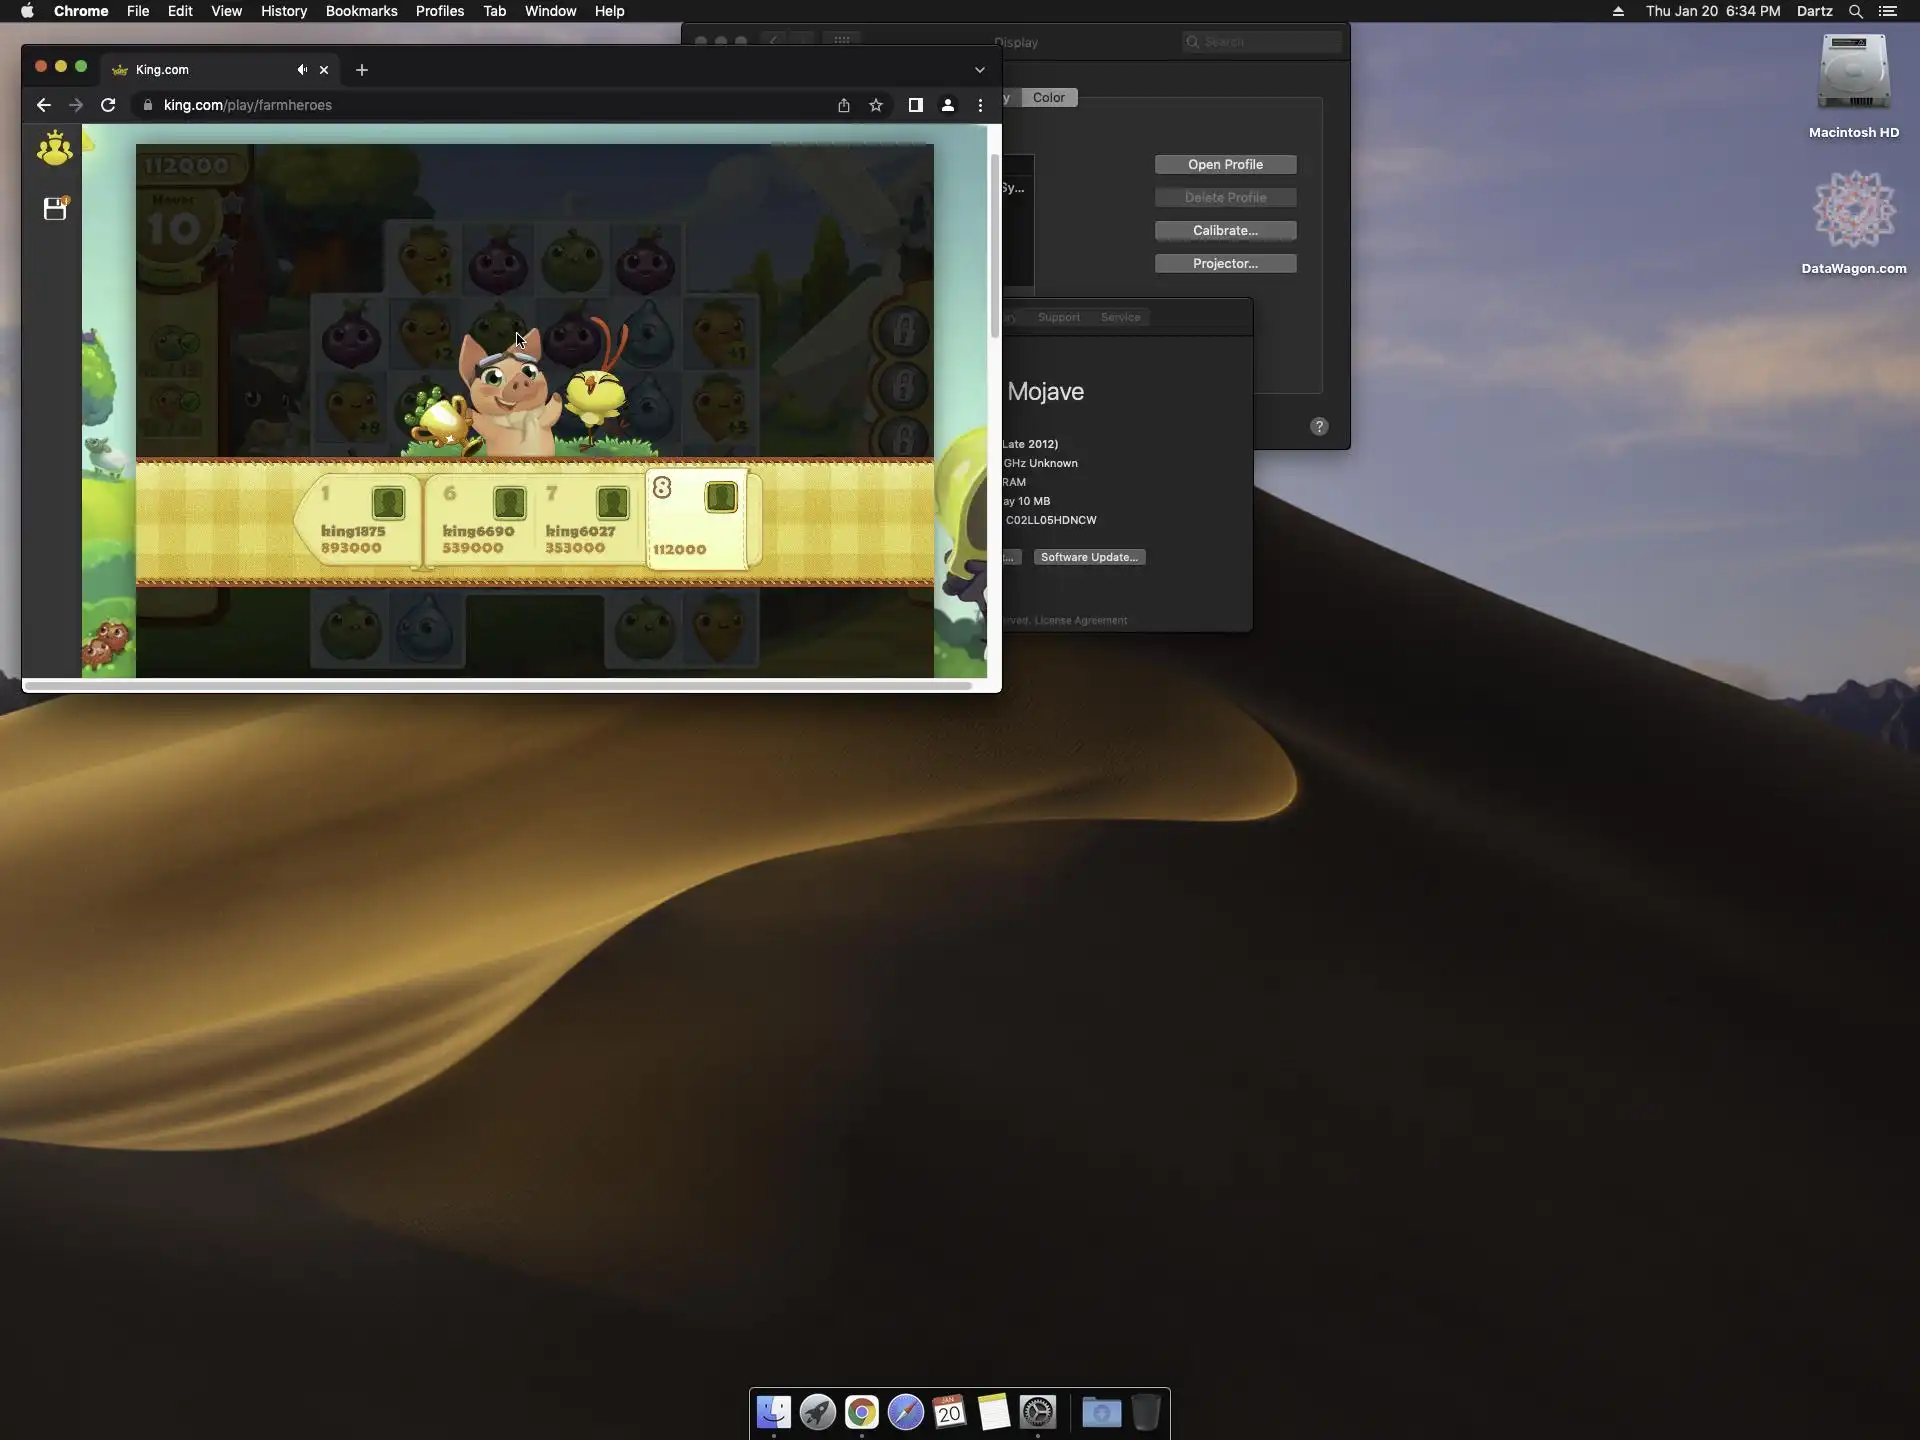The width and height of the screenshot is (1920, 1440).
Task: Open the Bookmarks menu
Action: click(x=361, y=11)
